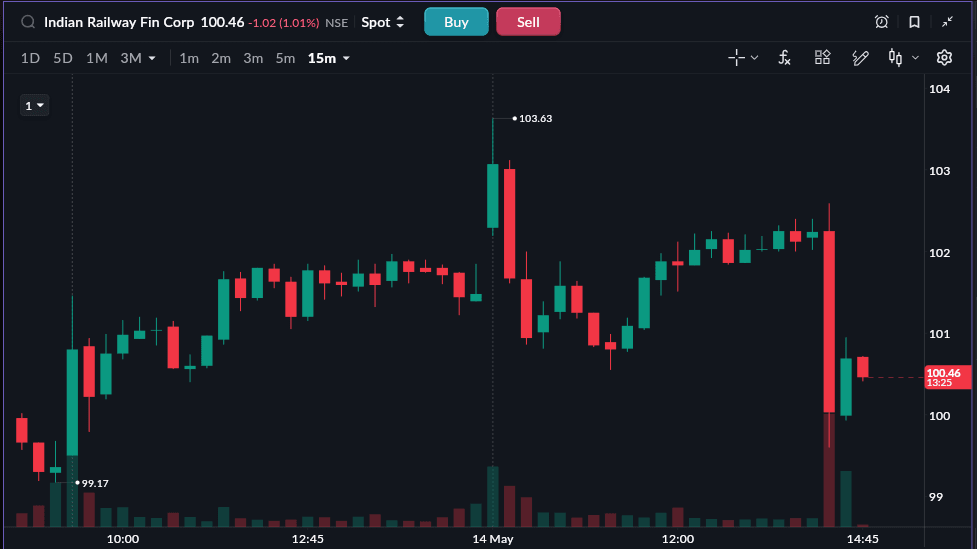Select the candlestick chart type icon
This screenshot has width=977, height=549.
pos(895,58)
